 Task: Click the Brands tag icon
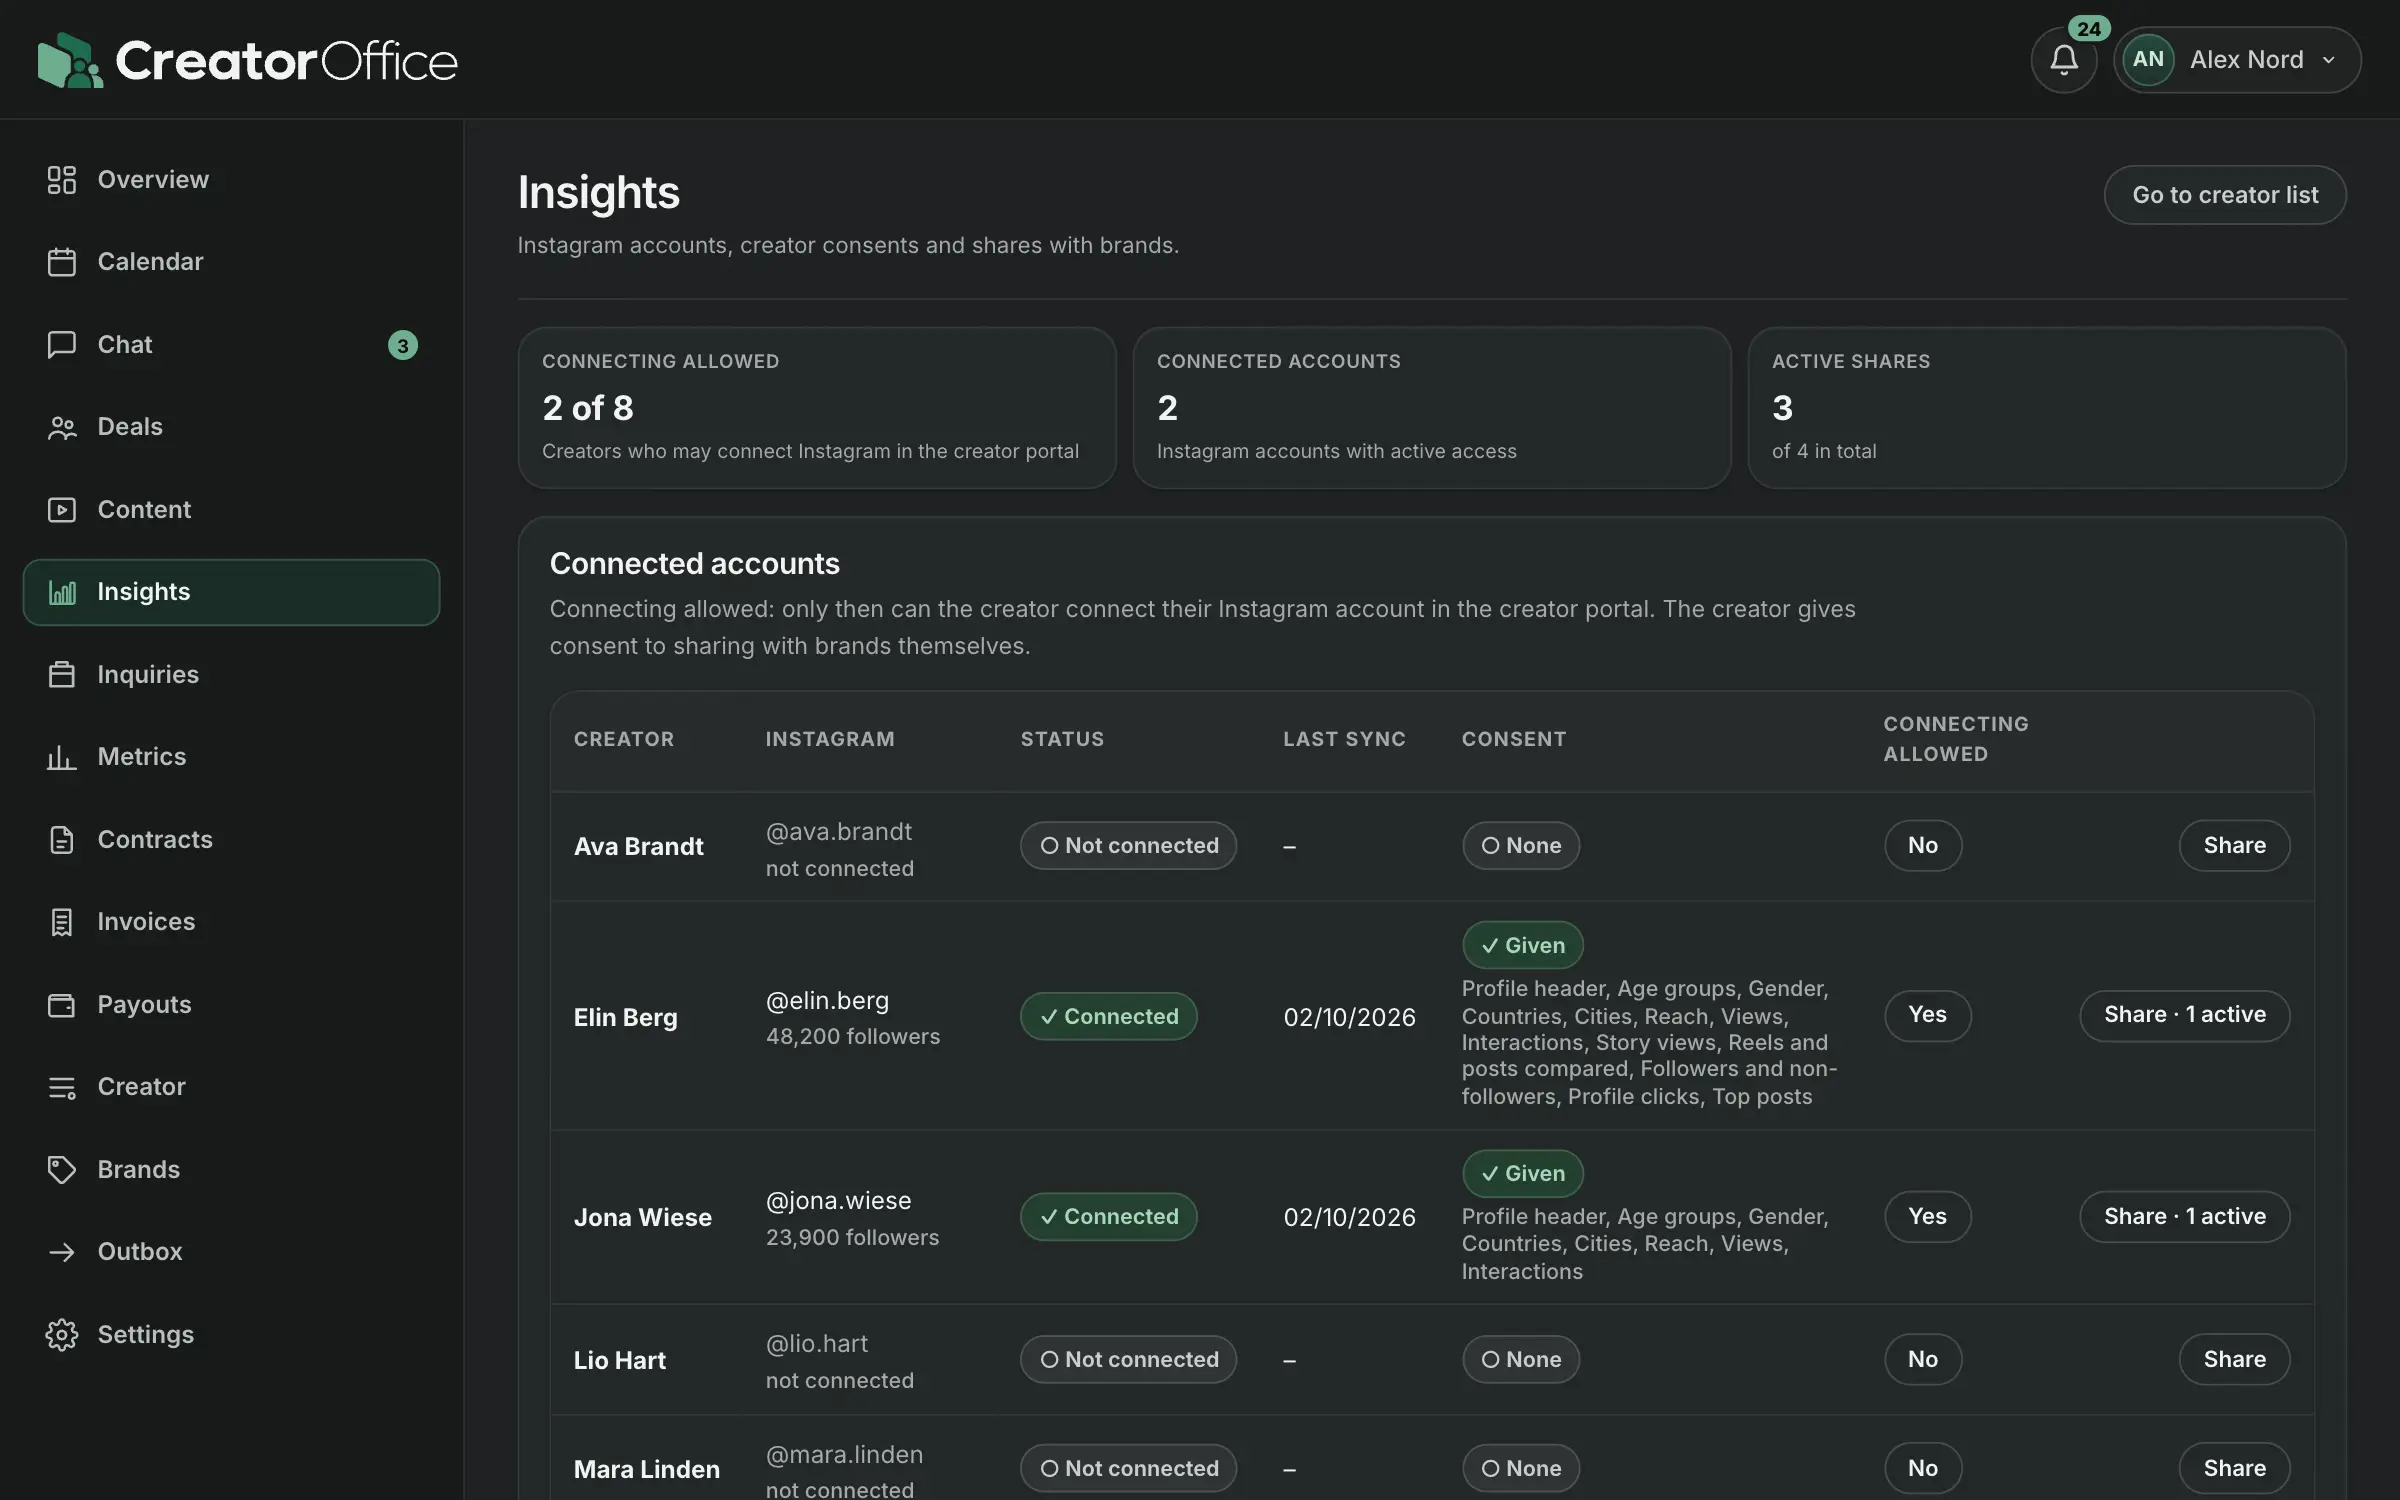pyautogui.click(x=62, y=1170)
